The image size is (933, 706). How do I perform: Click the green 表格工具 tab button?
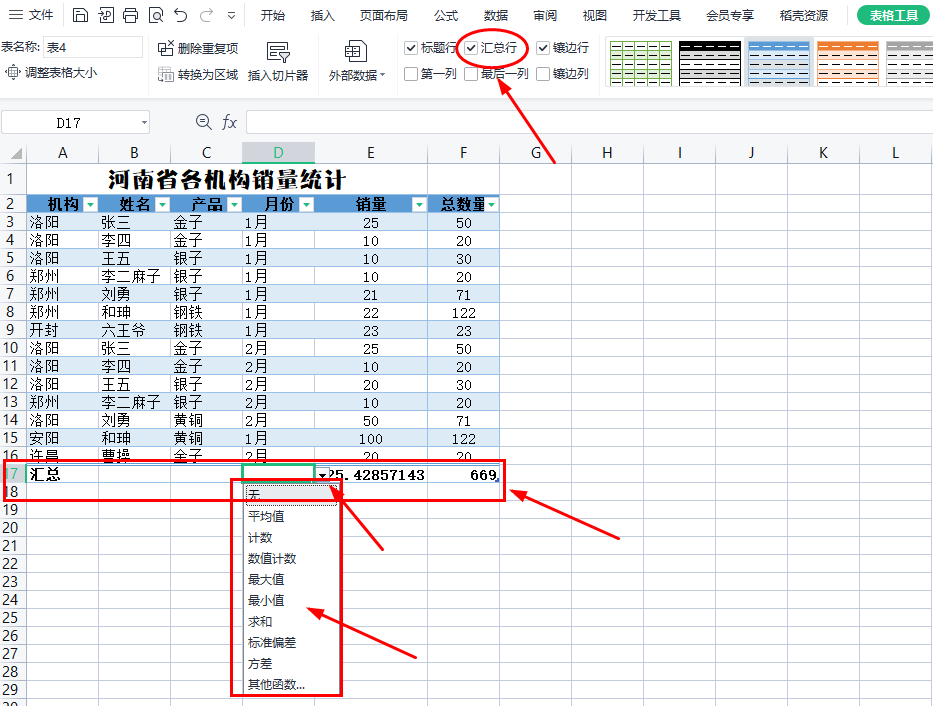point(893,15)
